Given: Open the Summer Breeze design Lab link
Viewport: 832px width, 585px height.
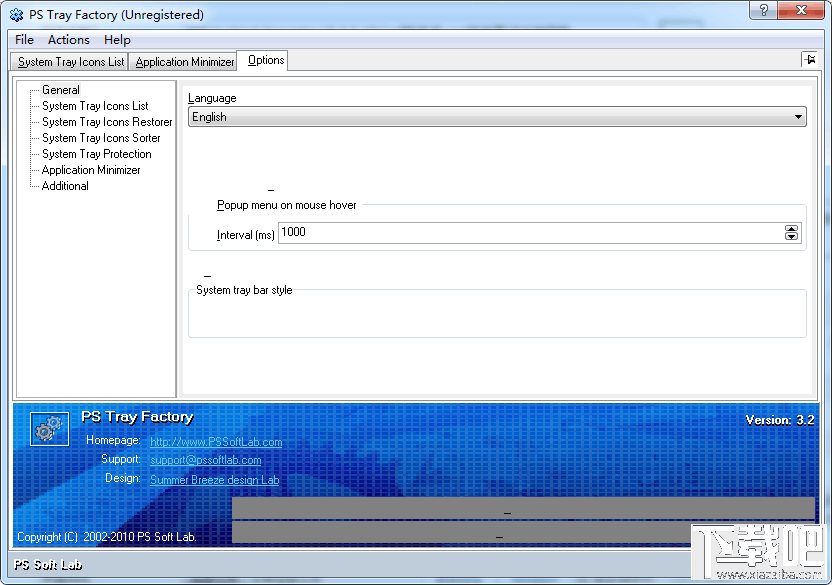Looking at the screenshot, I should pos(214,480).
